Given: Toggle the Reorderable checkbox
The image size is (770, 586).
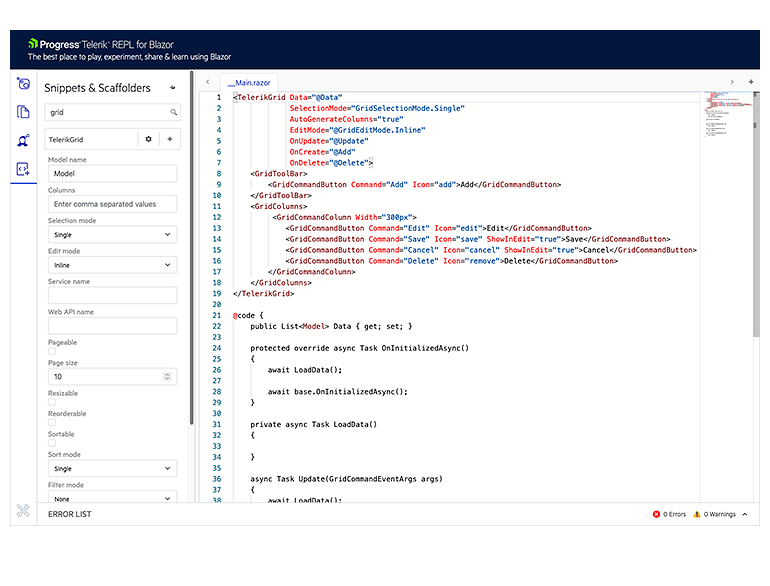Looking at the screenshot, I should coord(52,422).
